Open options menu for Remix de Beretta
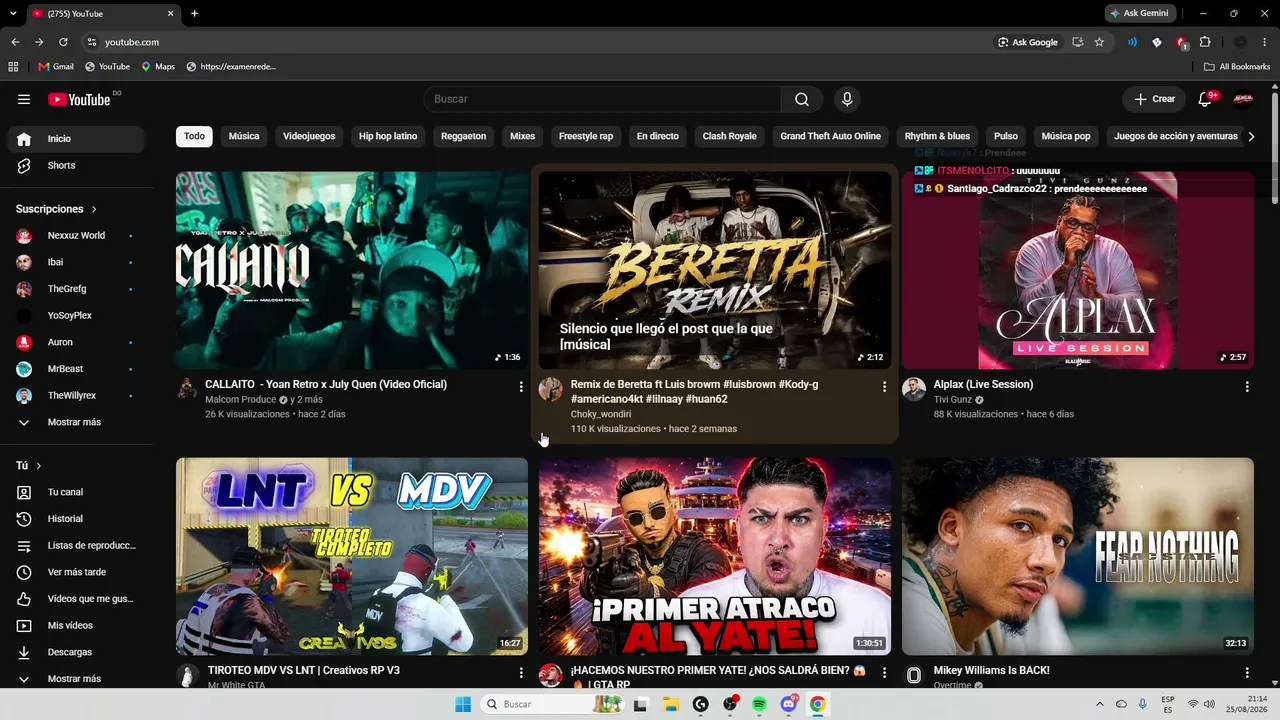Image resolution: width=1280 pixels, height=720 pixels. tap(884, 386)
